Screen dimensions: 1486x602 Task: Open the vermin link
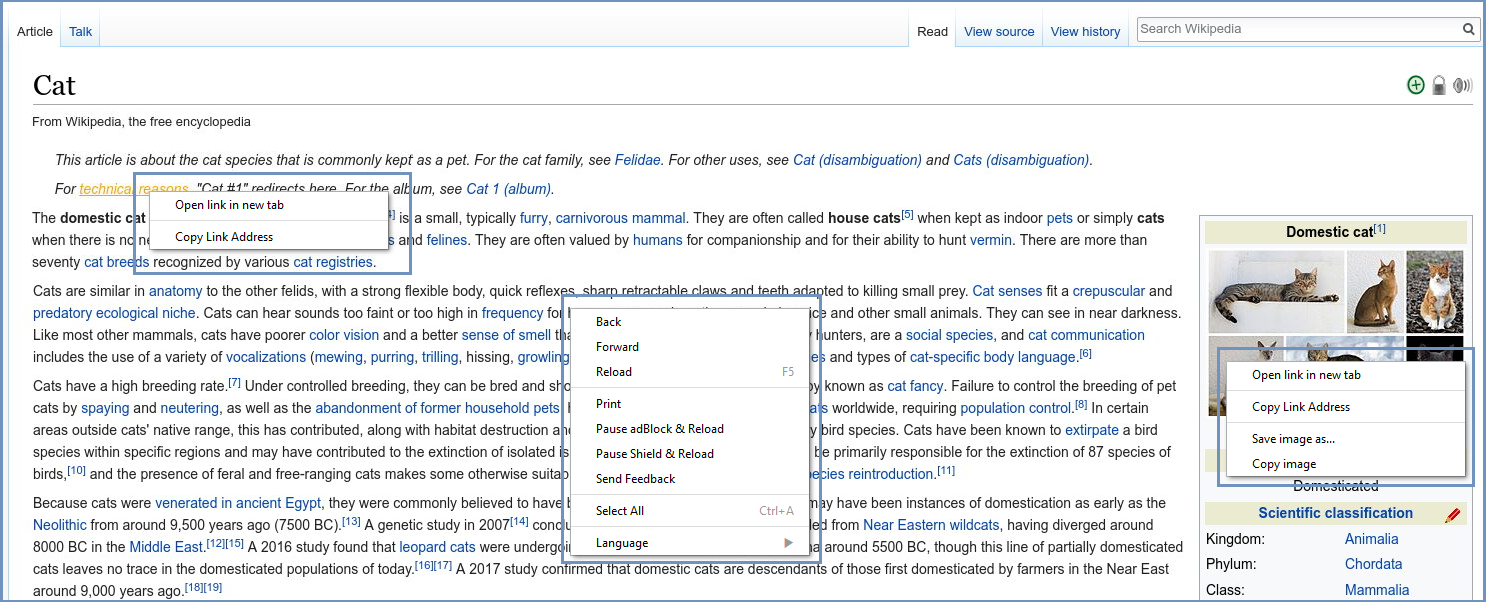click(991, 240)
